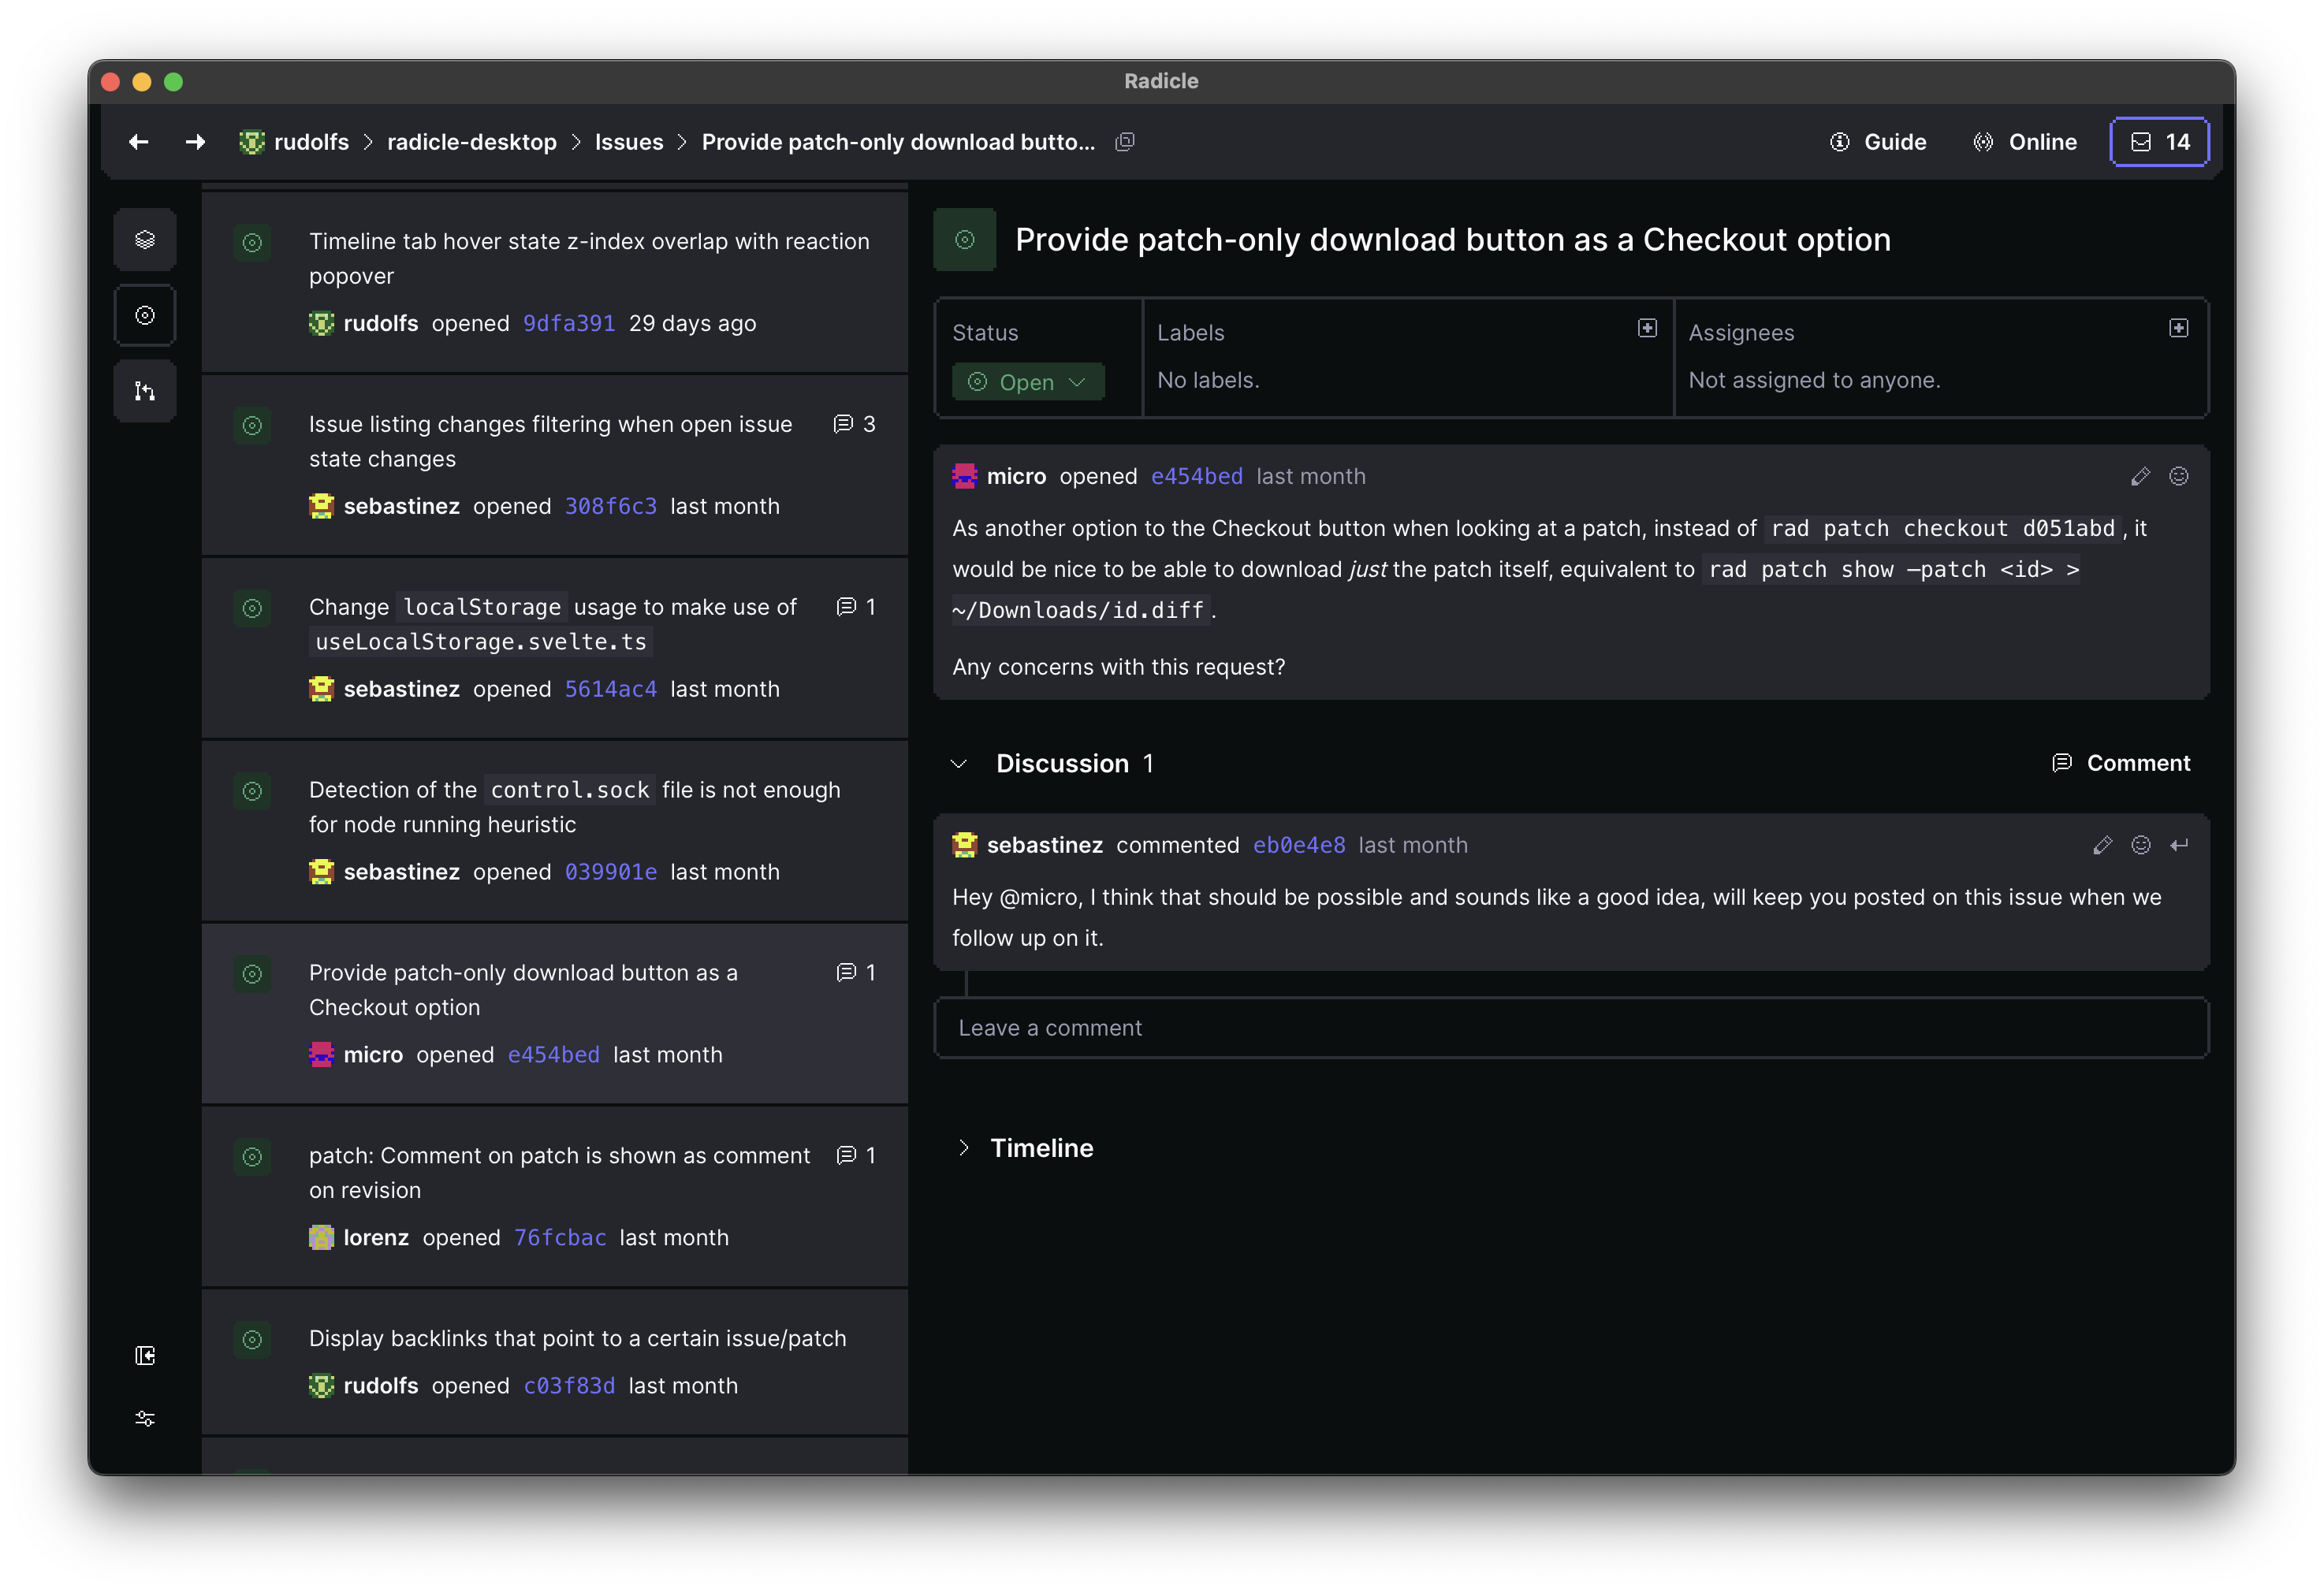Screen dimensions: 2324x1592
Task: Open issue 'Timeline tab hover state z-index overlap'
Action: pyautogui.click(x=555, y=282)
